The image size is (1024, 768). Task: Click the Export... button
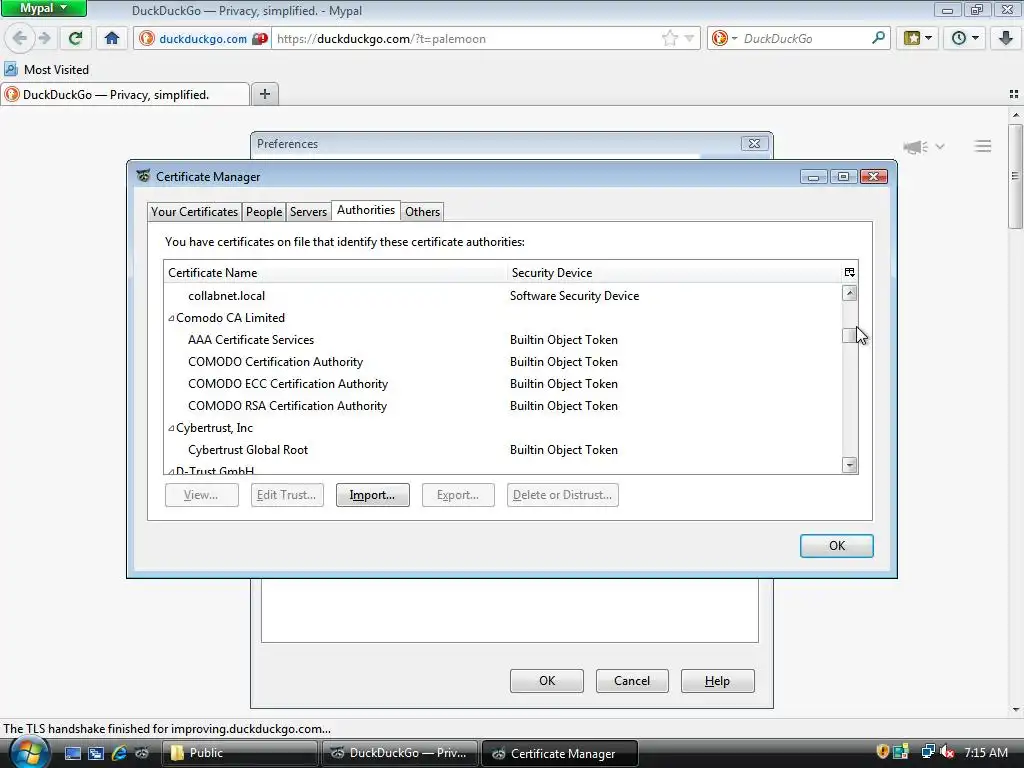click(x=458, y=495)
